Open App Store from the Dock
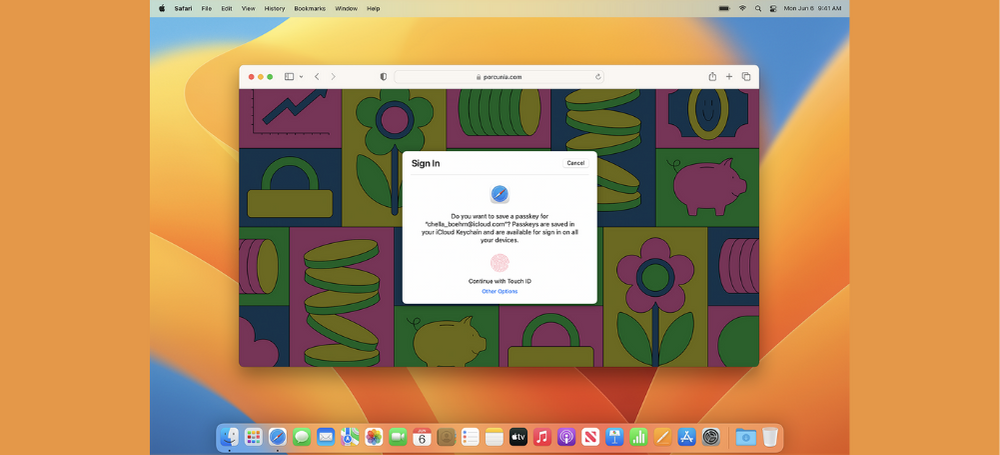 687,436
